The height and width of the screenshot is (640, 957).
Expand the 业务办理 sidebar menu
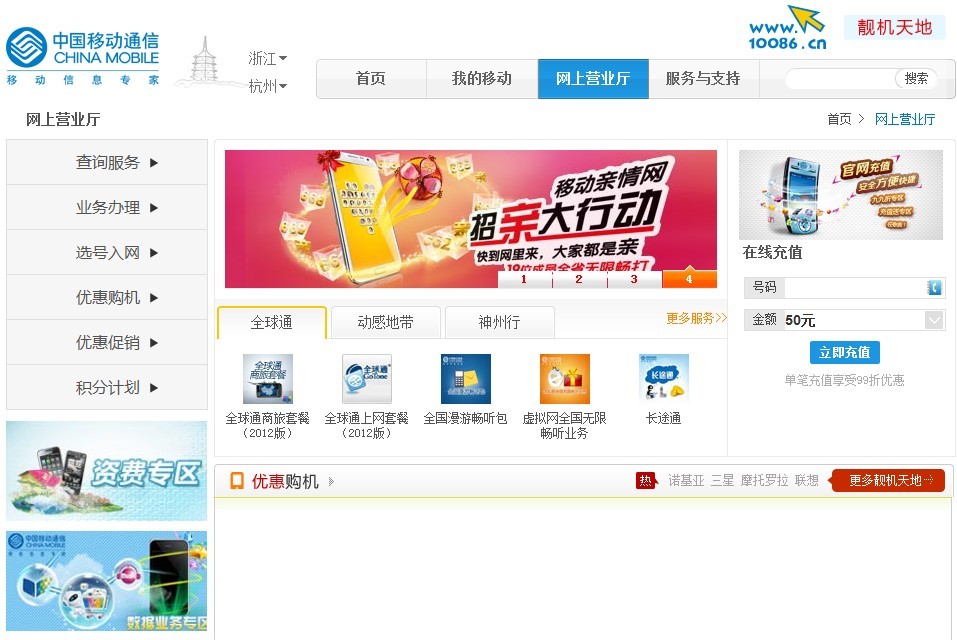(x=107, y=207)
